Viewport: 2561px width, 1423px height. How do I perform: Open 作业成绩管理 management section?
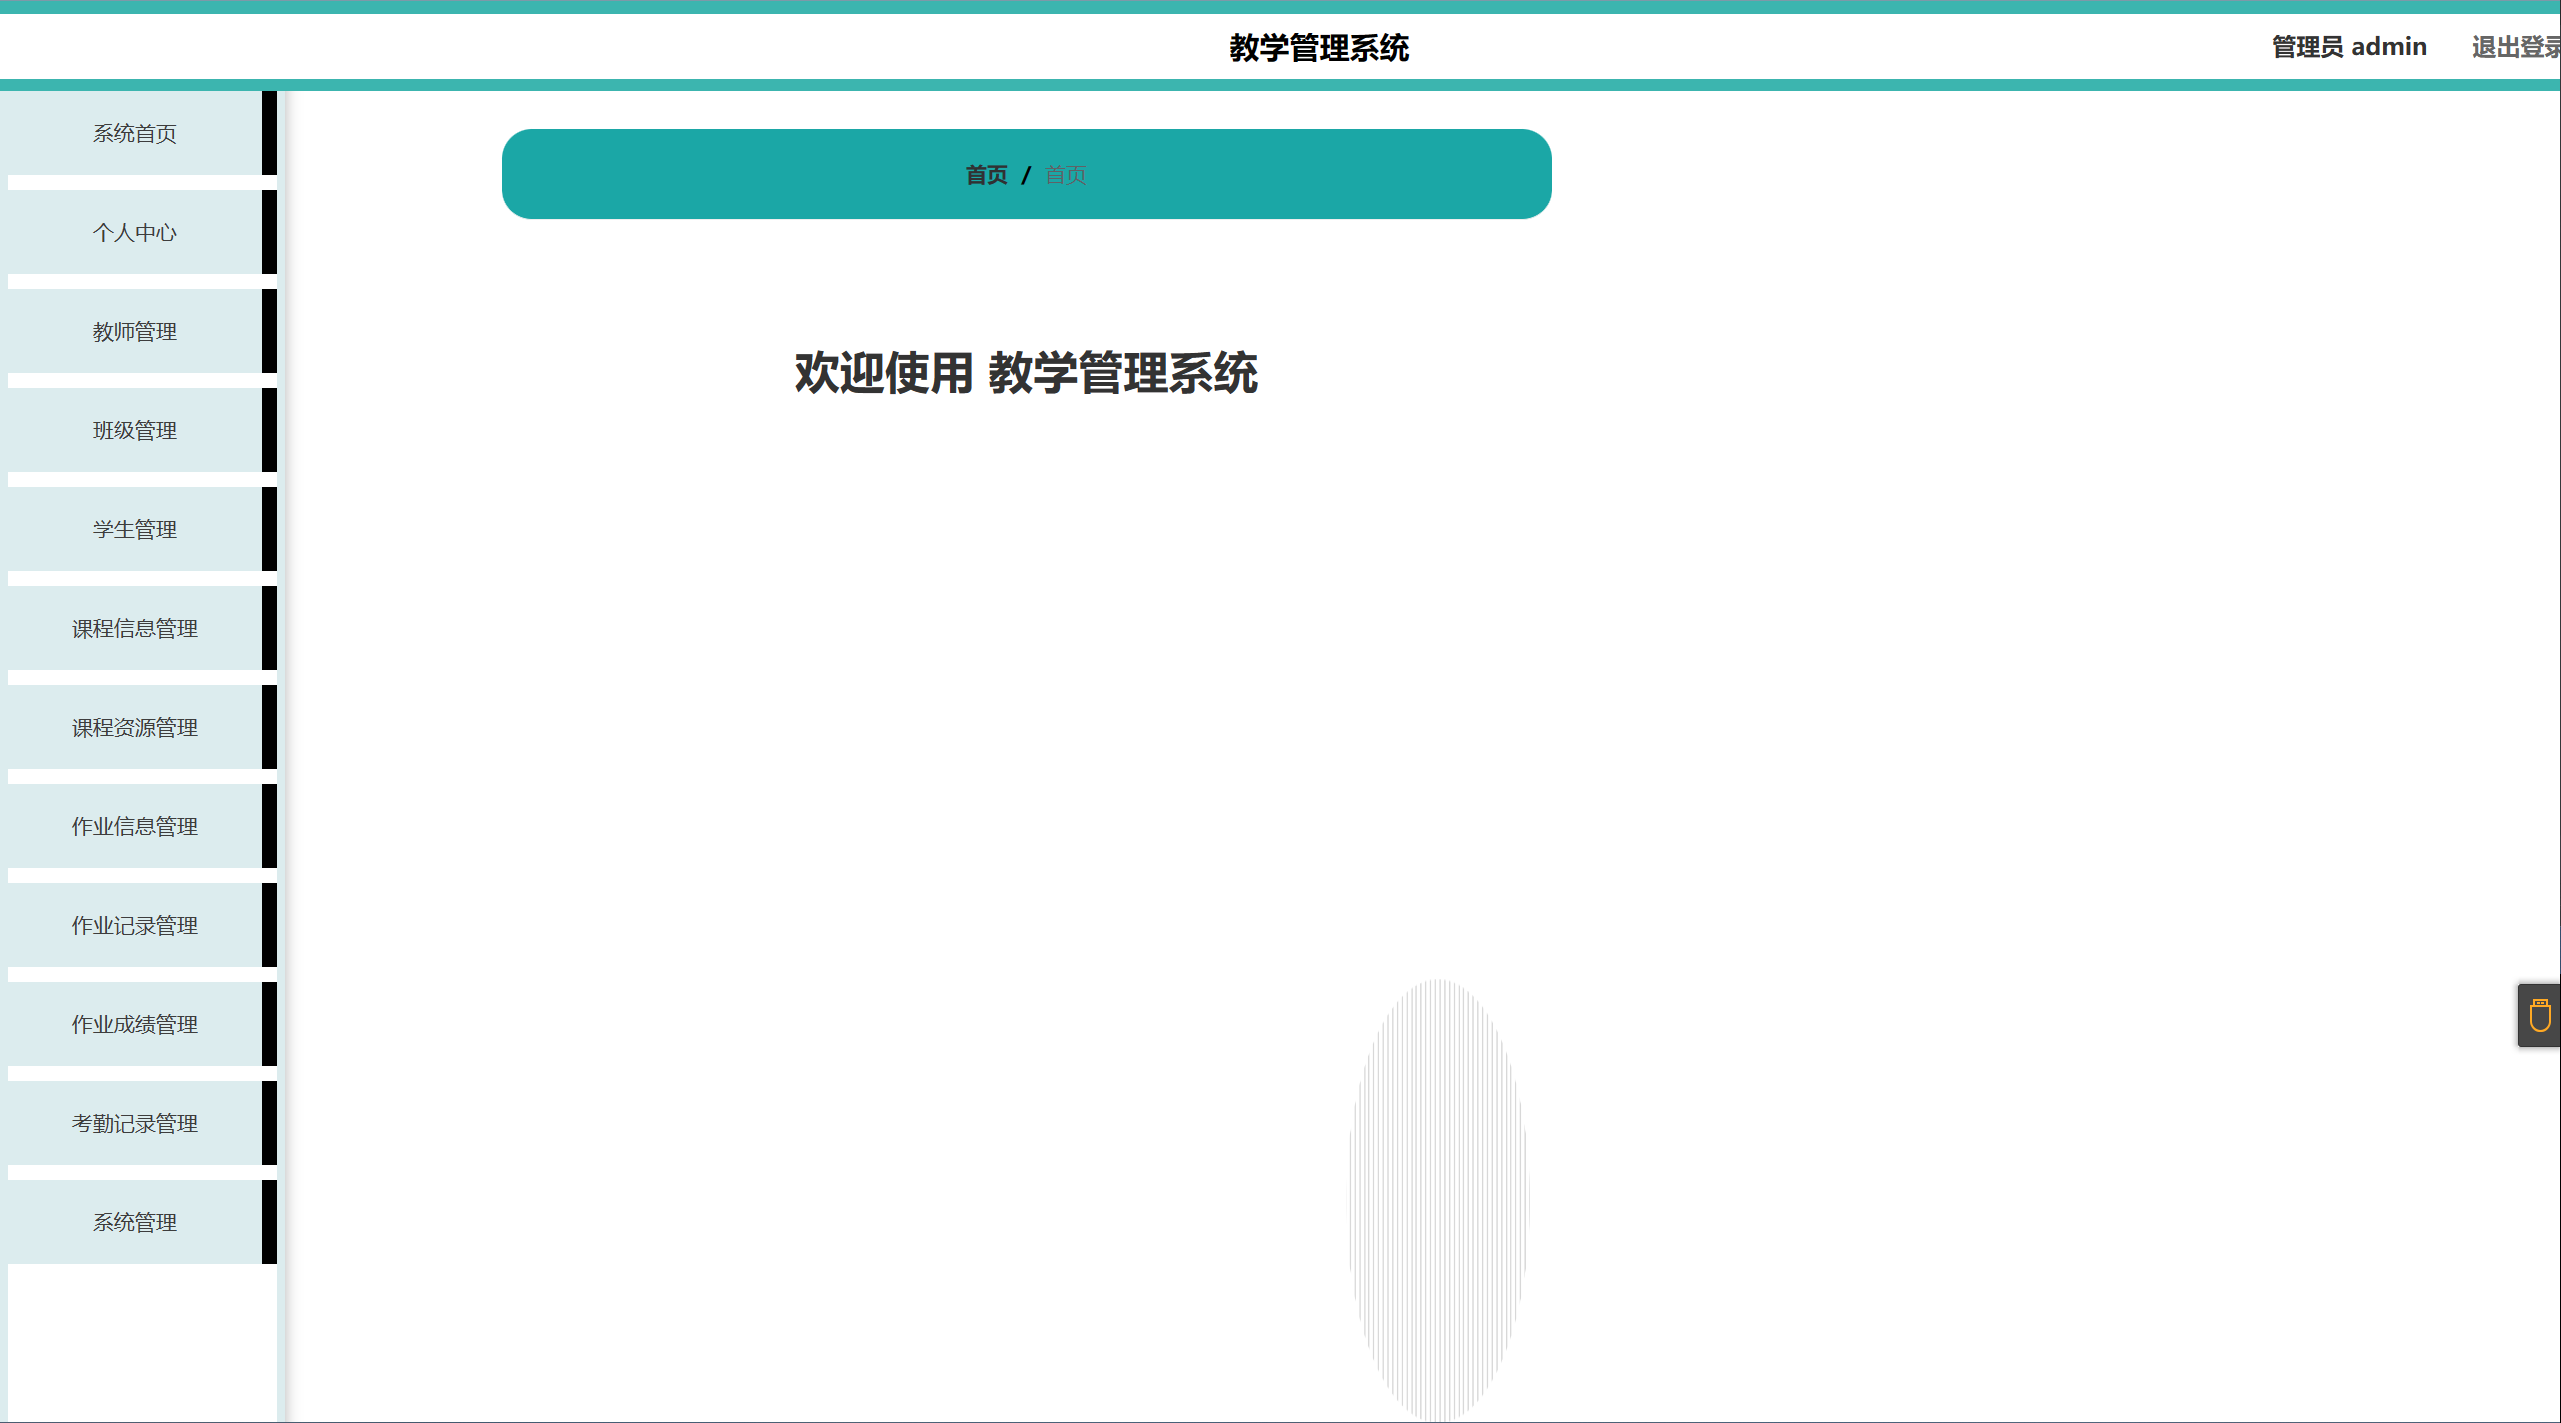136,1024
